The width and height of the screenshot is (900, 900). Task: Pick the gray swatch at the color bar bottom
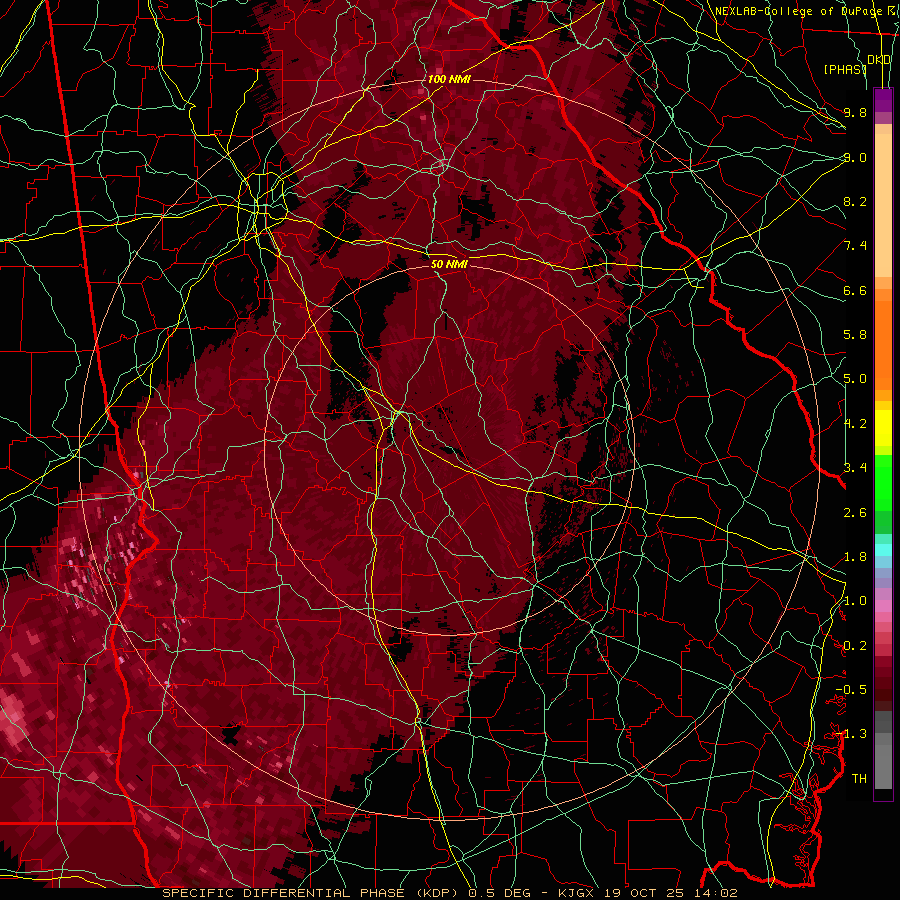pyautogui.click(x=883, y=761)
